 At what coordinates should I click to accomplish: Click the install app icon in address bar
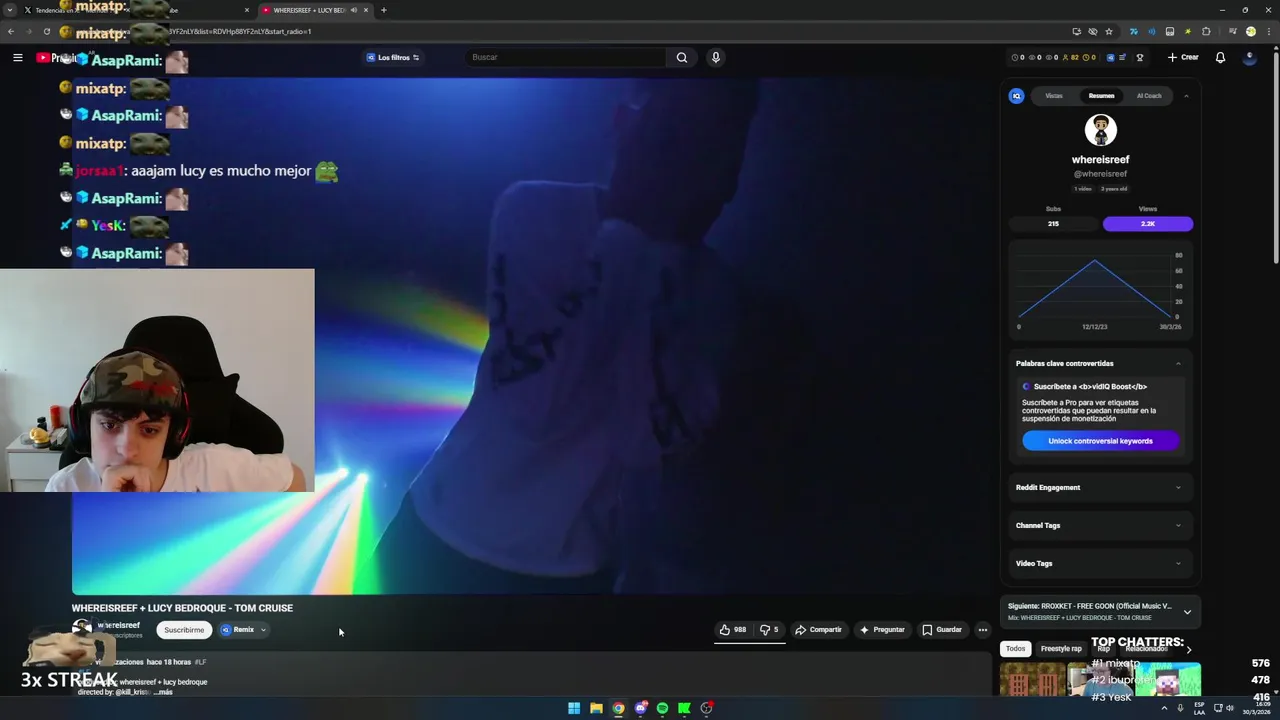(1077, 31)
